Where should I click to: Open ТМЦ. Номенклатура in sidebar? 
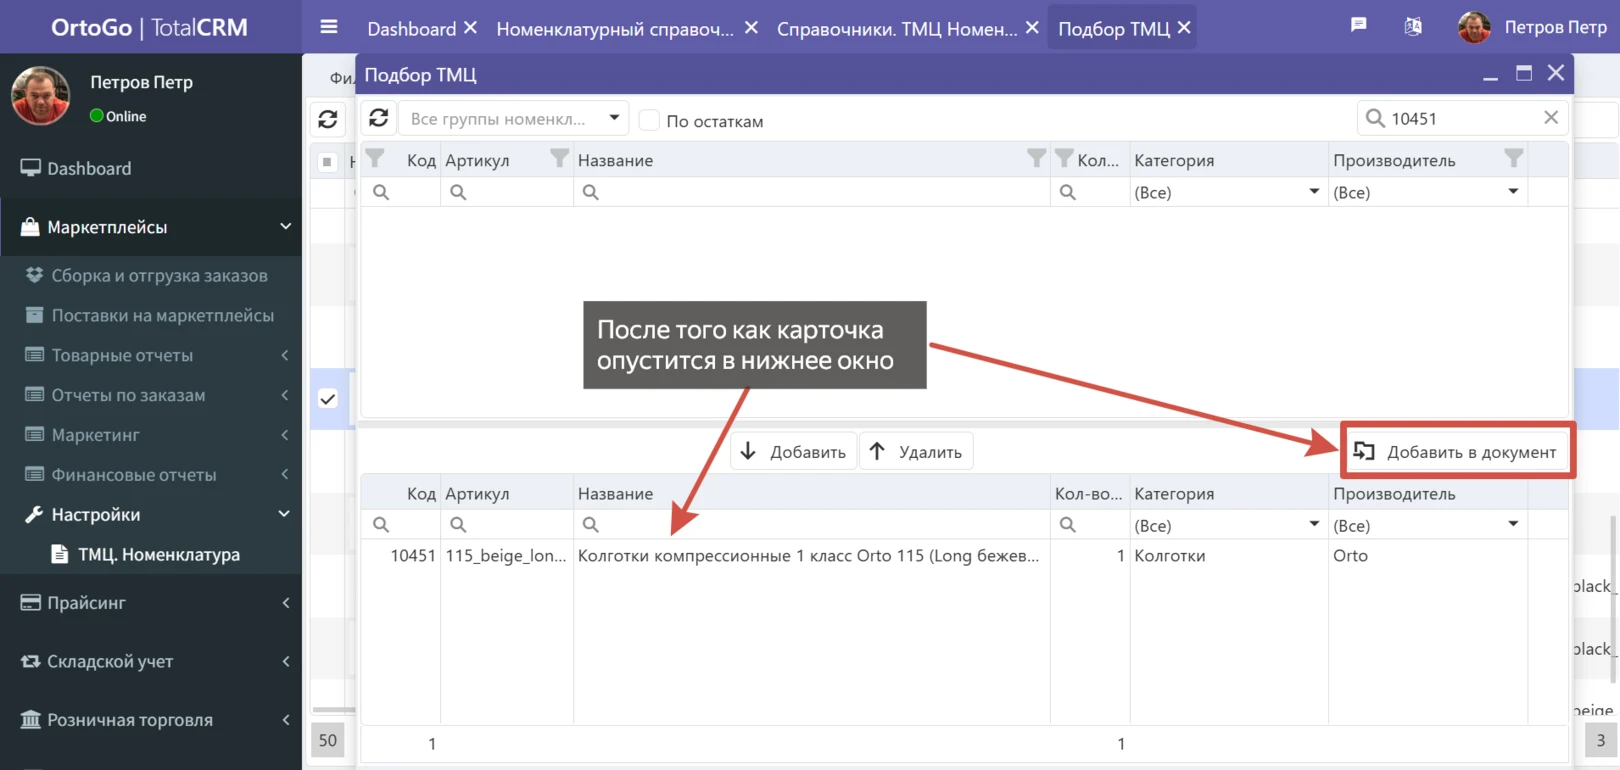pyautogui.click(x=159, y=554)
